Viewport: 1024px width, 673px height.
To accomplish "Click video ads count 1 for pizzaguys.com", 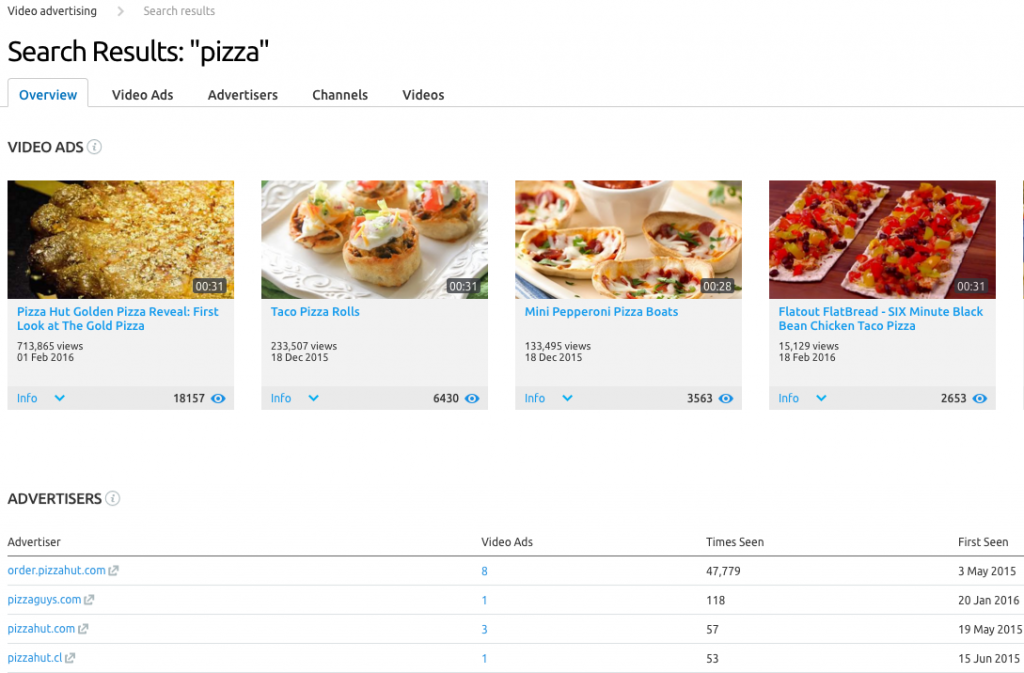I will 485,601.
